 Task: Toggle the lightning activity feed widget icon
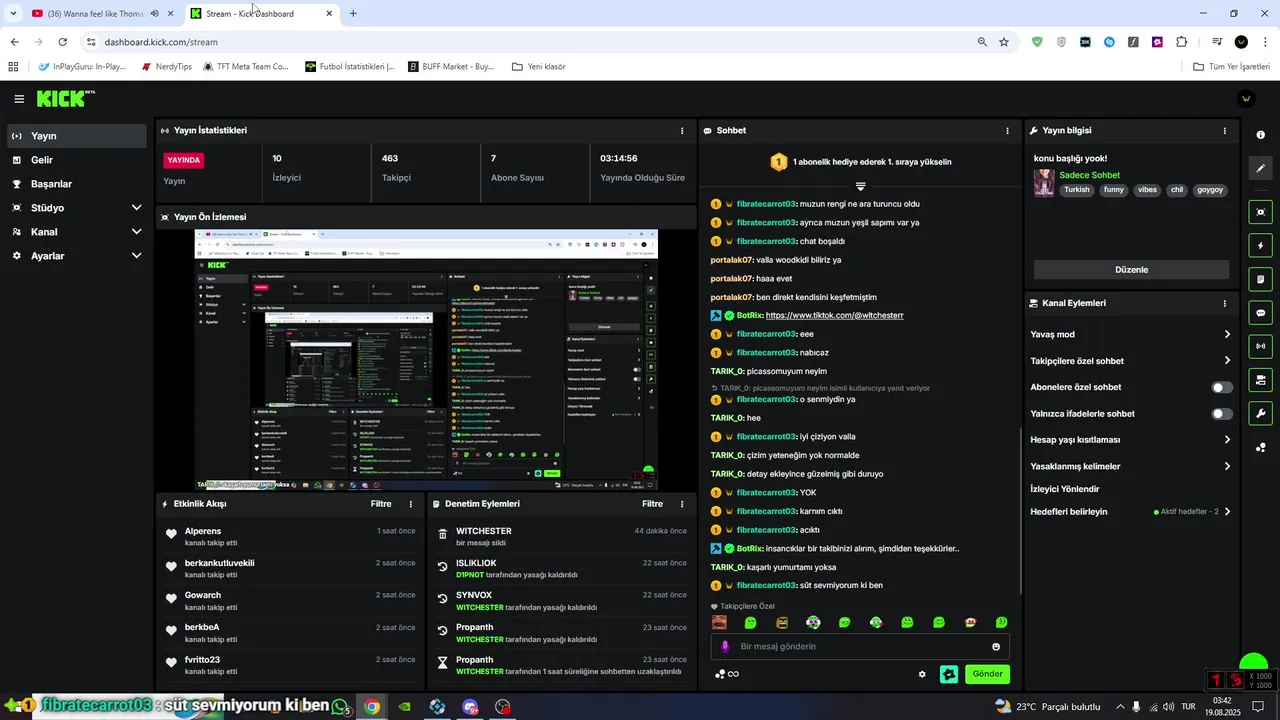1260,246
